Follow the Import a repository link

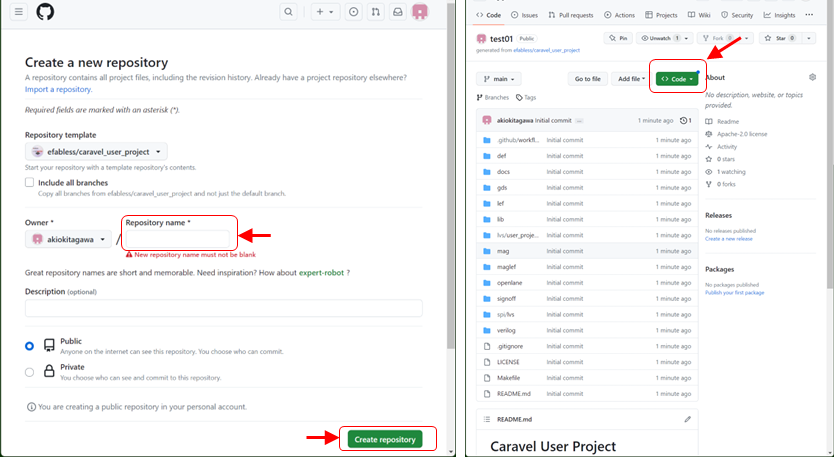point(58,89)
